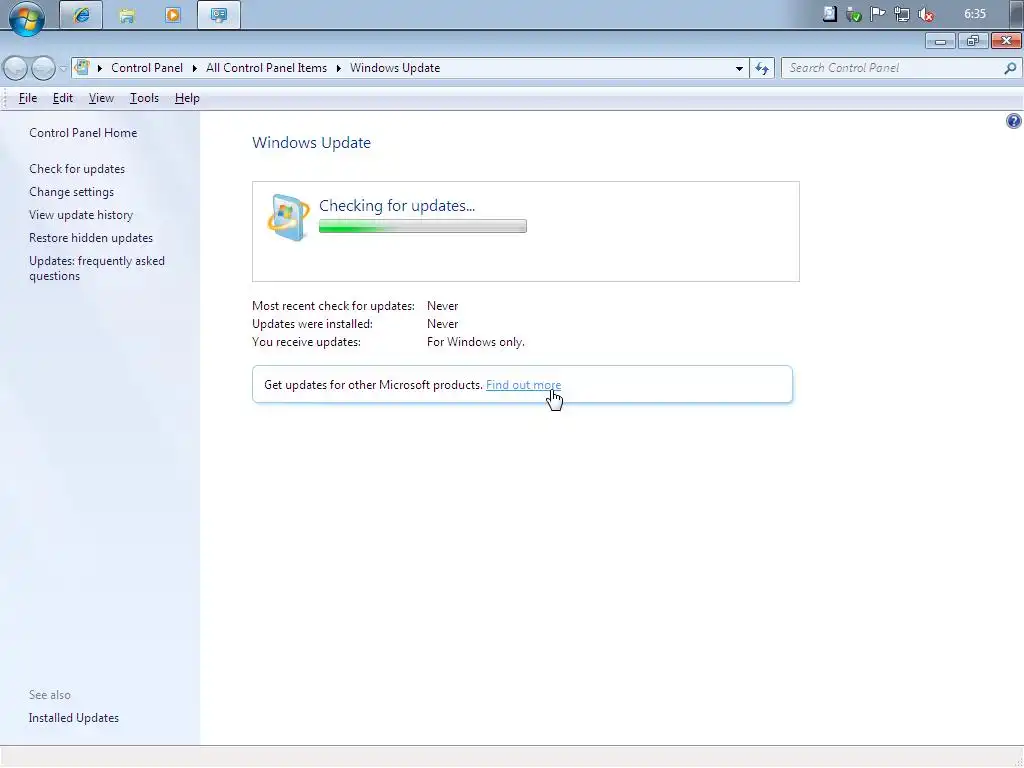Open Updates: frequently asked questions link
Image resolution: width=1024 pixels, height=768 pixels.
pos(97,268)
